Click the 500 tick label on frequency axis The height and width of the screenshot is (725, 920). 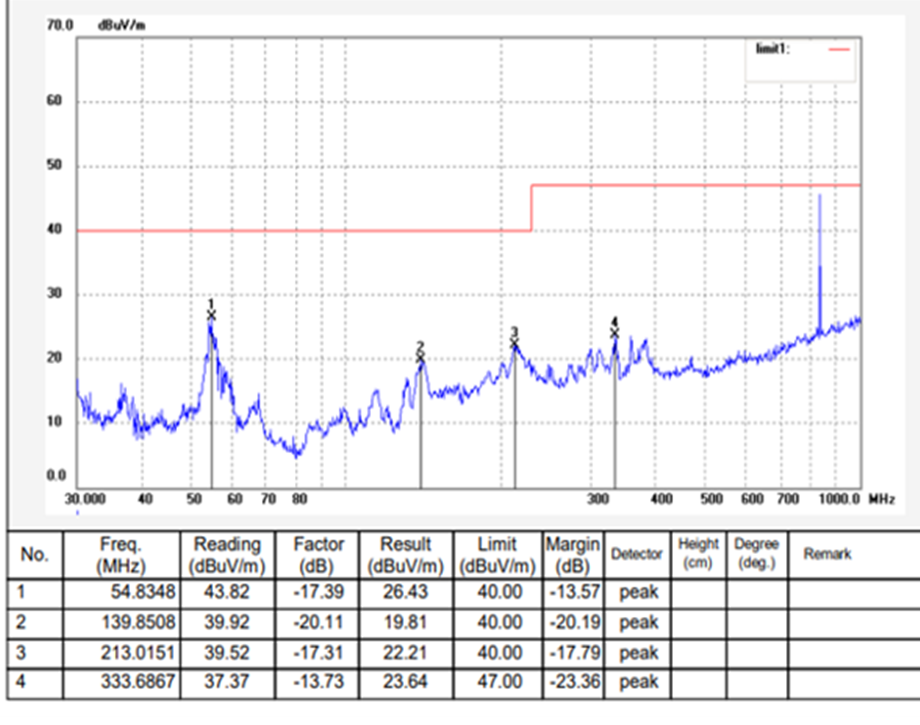712,499
